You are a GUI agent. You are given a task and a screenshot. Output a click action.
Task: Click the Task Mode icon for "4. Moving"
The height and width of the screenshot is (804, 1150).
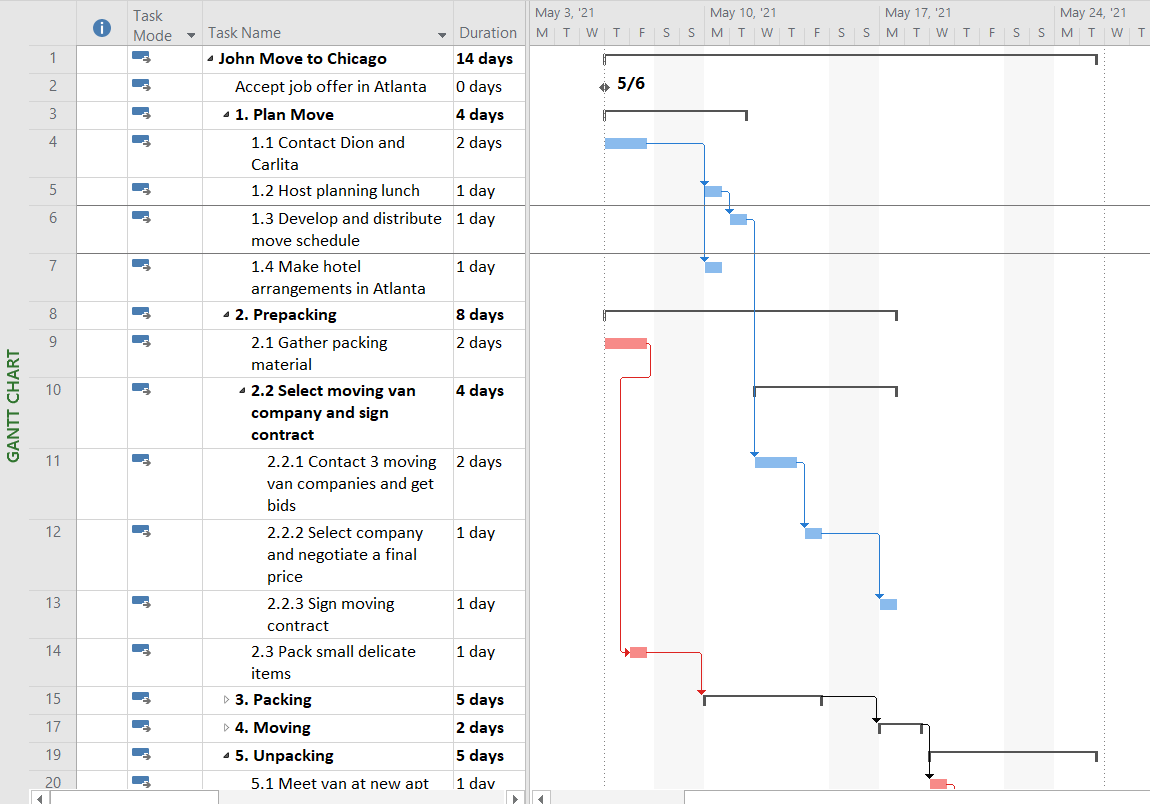point(140,727)
